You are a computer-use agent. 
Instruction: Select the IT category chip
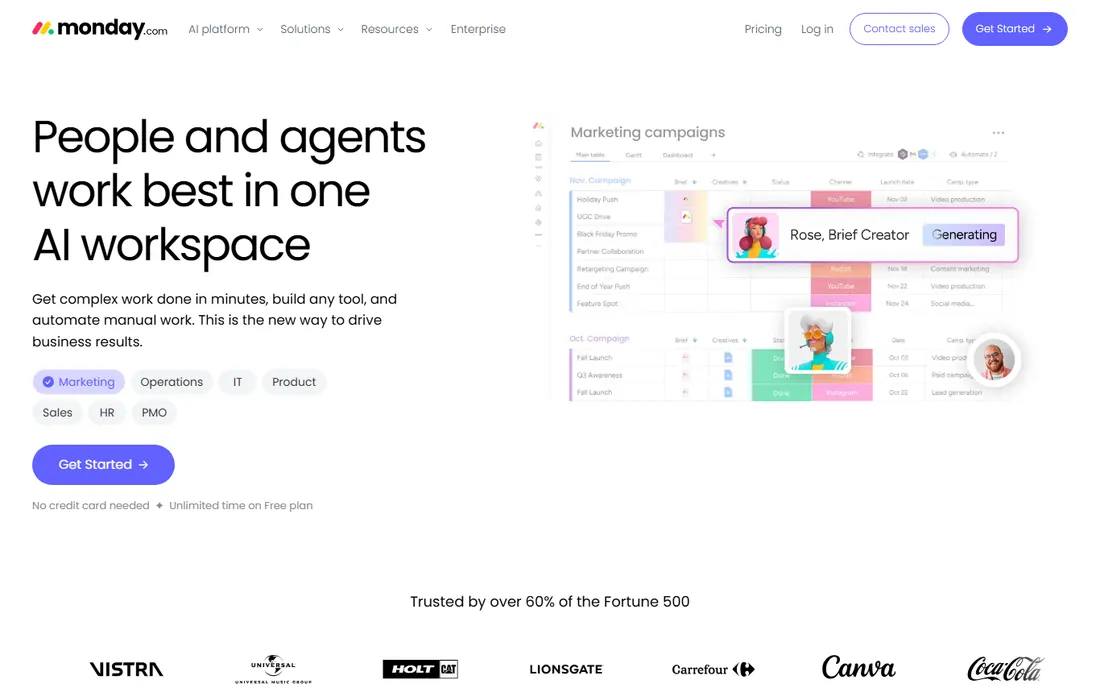tap(237, 382)
